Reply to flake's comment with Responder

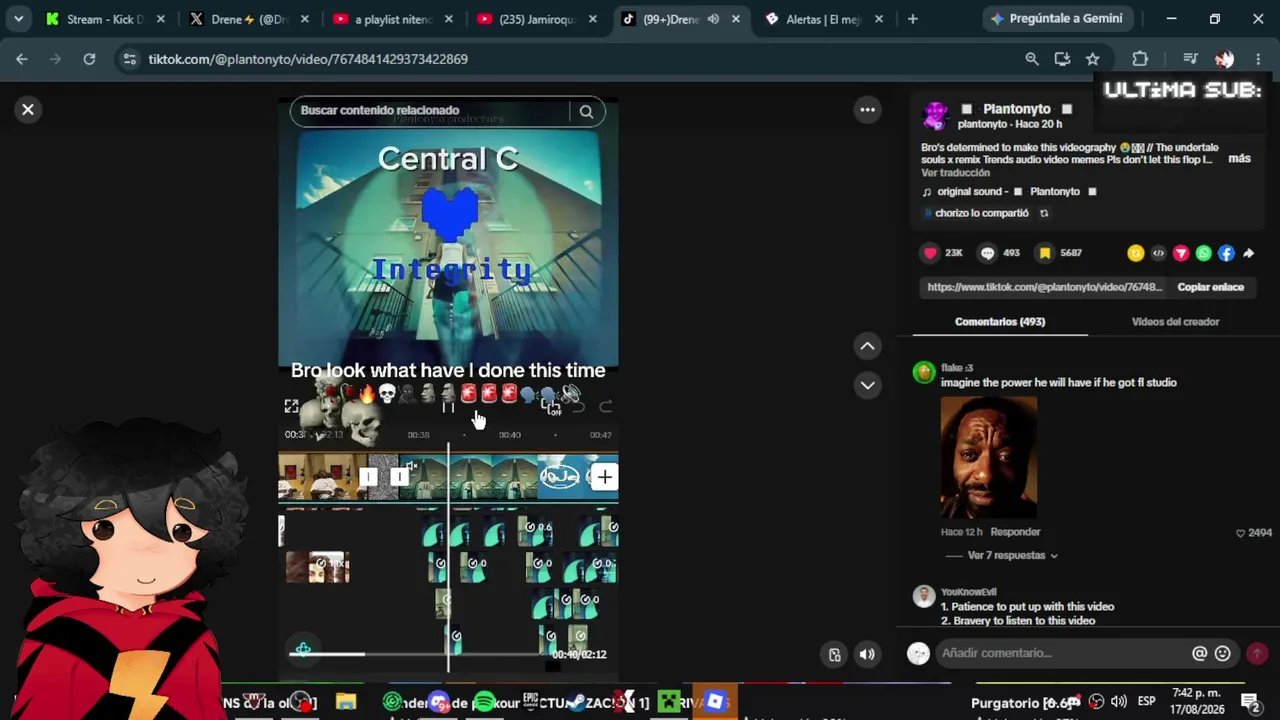tap(1015, 532)
